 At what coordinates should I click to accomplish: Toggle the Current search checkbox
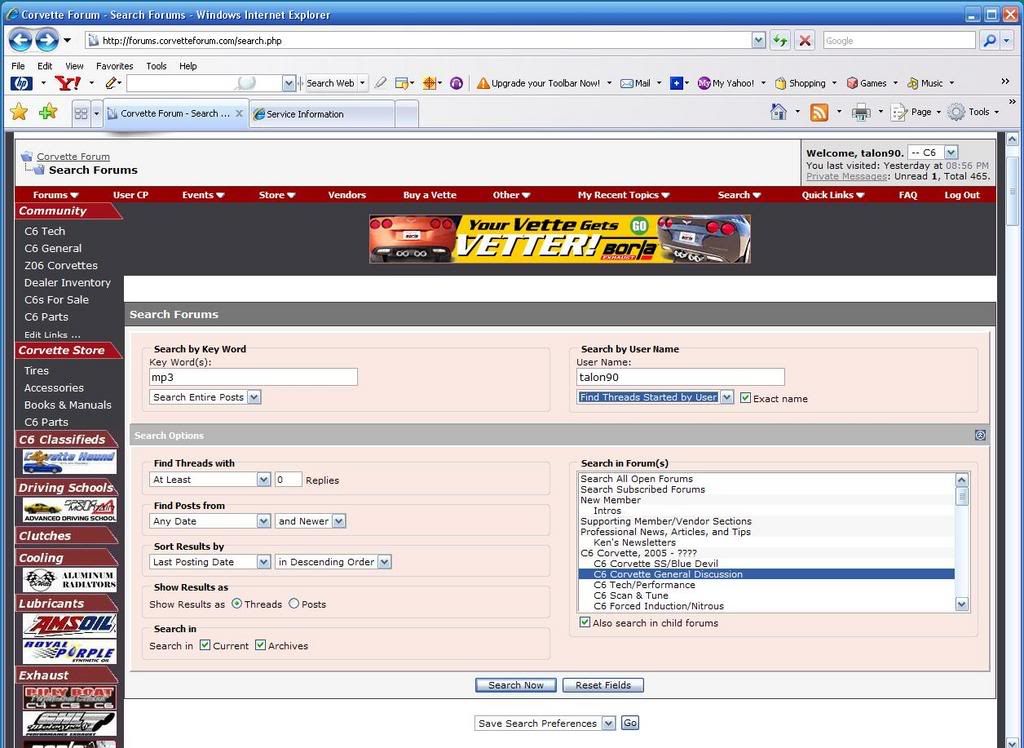tap(205, 645)
